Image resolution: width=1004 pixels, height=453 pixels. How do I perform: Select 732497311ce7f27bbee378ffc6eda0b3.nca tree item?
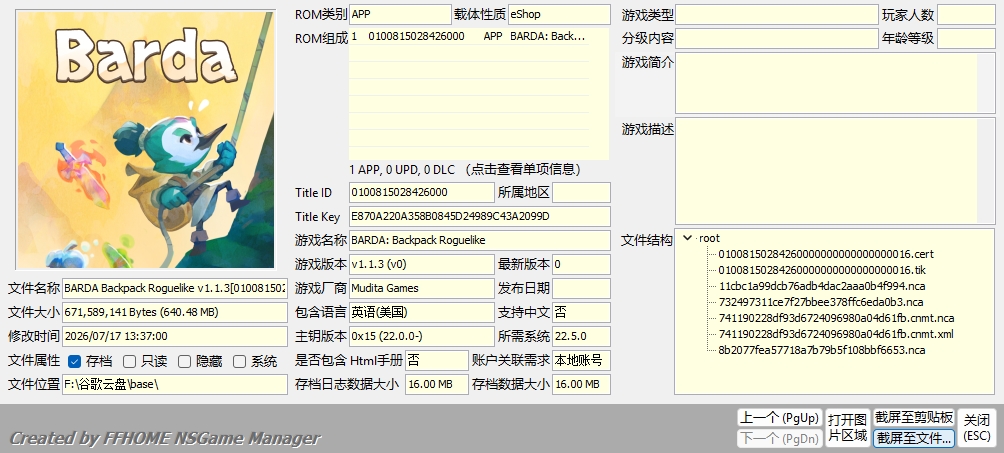click(x=820, y=302)
